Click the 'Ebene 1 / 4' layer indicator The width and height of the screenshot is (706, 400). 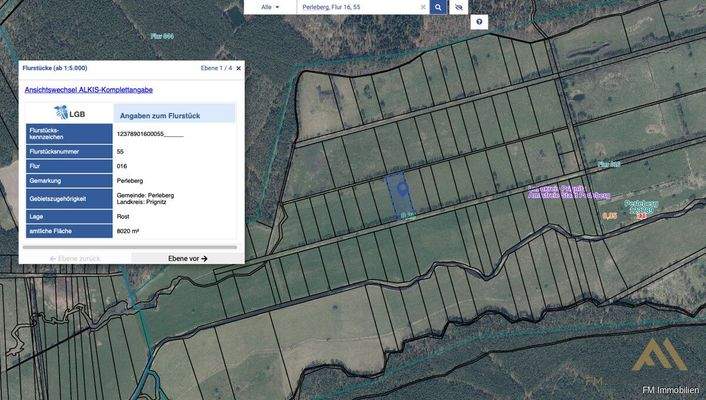214,68
